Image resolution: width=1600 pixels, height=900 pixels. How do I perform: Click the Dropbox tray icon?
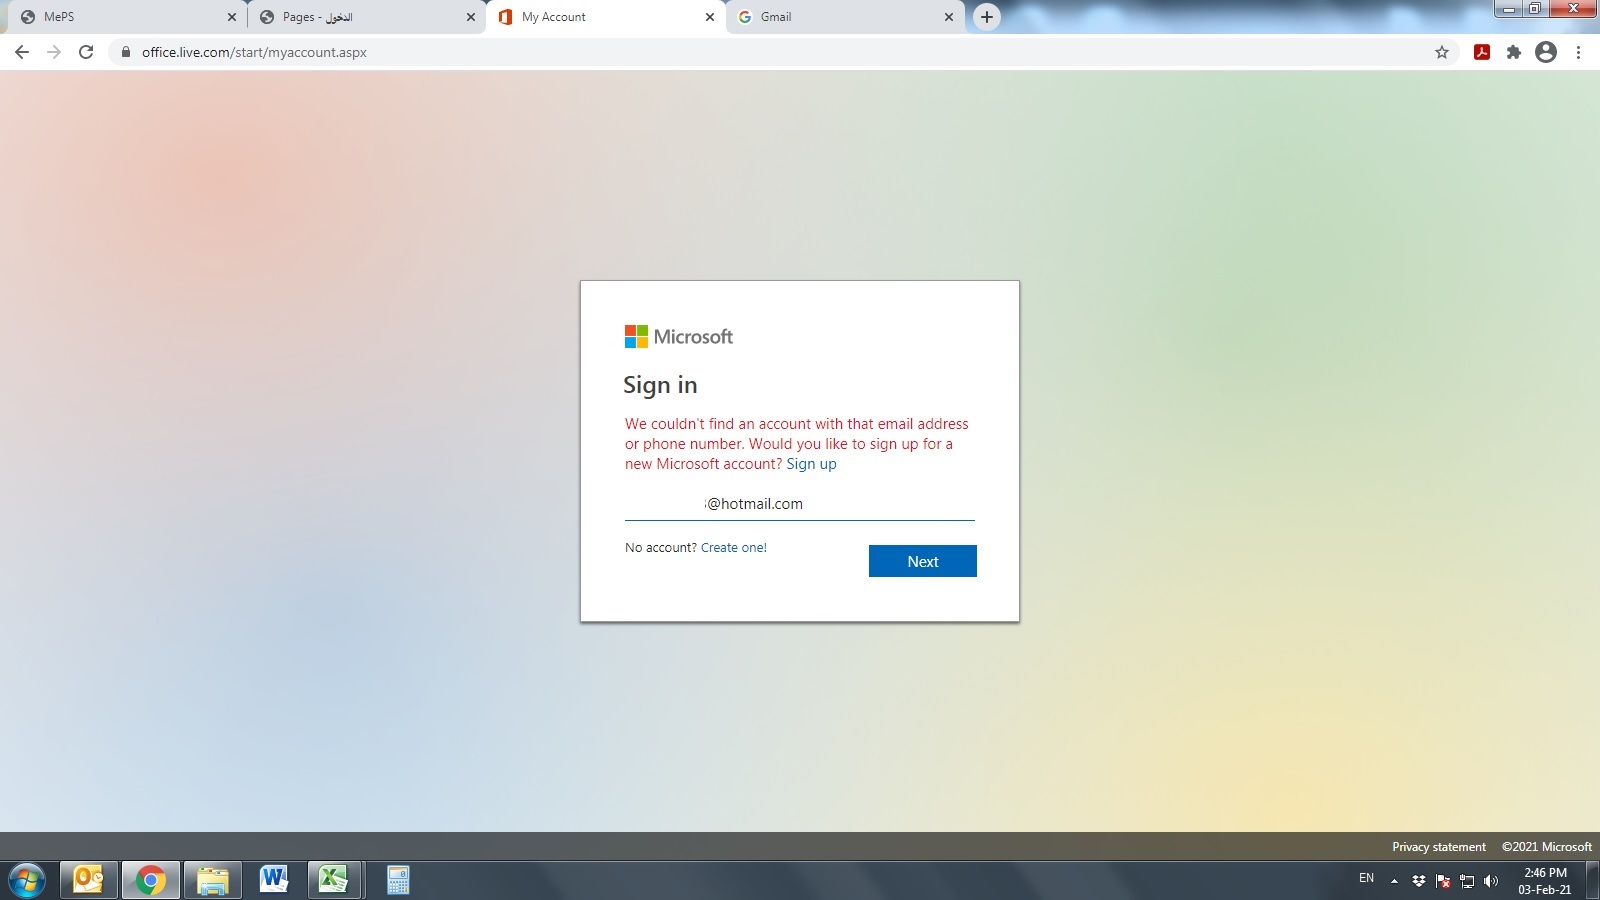point(1418,881)
